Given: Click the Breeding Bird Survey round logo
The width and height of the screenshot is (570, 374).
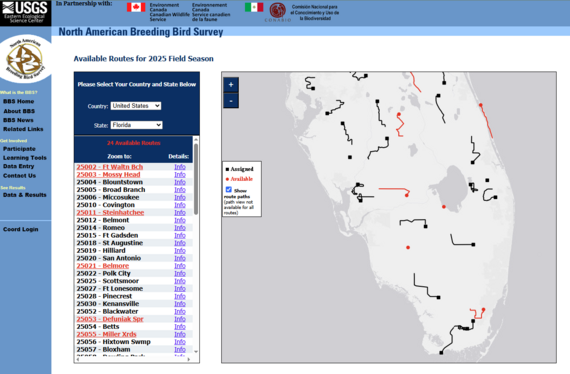Looking at the screenshot, I should [25, 59].
